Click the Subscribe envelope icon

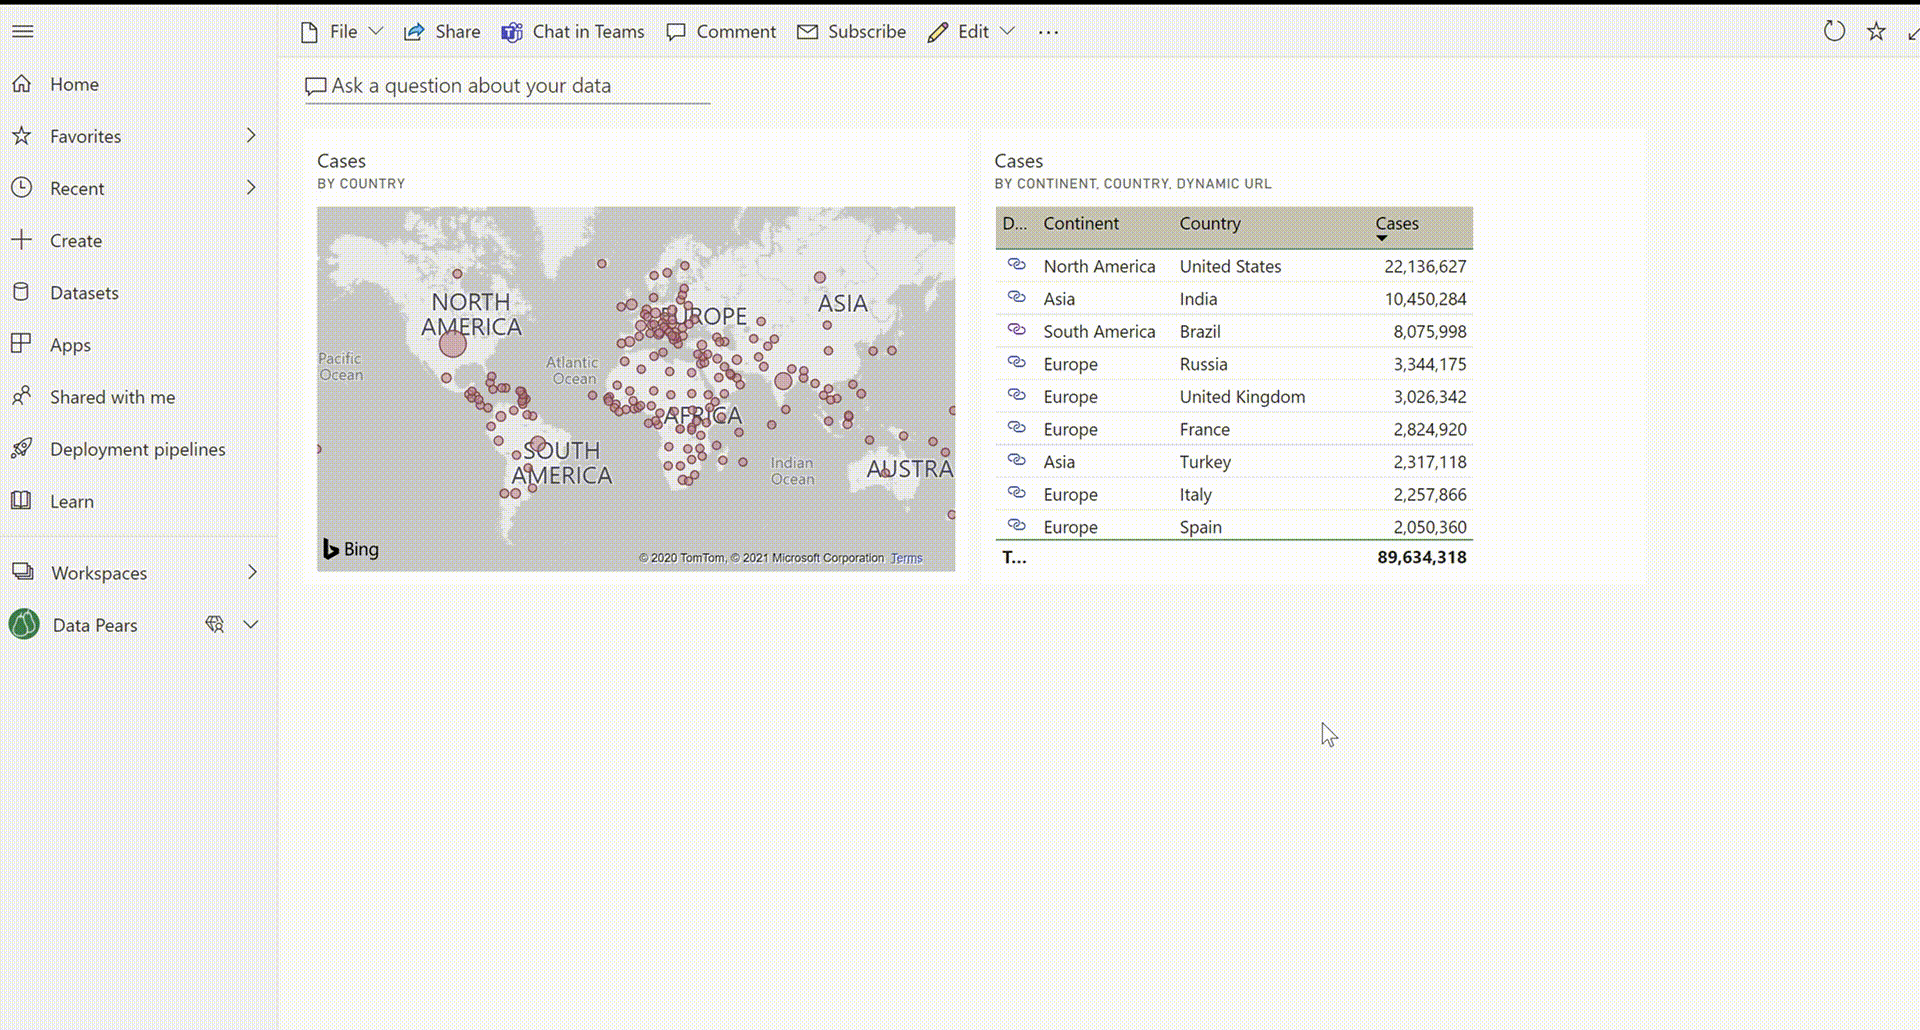coord(807,31)
